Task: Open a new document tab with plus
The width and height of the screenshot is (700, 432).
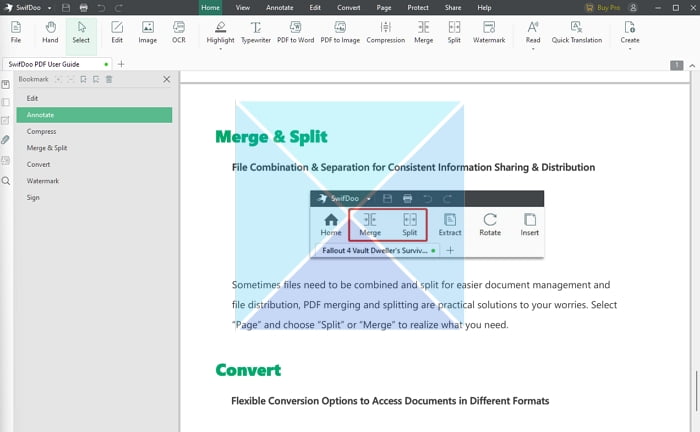Action: (121, 64)
